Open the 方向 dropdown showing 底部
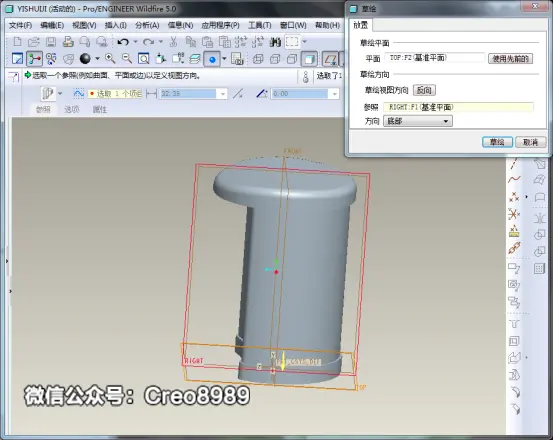The image size is (554, 440). (418, 121)
